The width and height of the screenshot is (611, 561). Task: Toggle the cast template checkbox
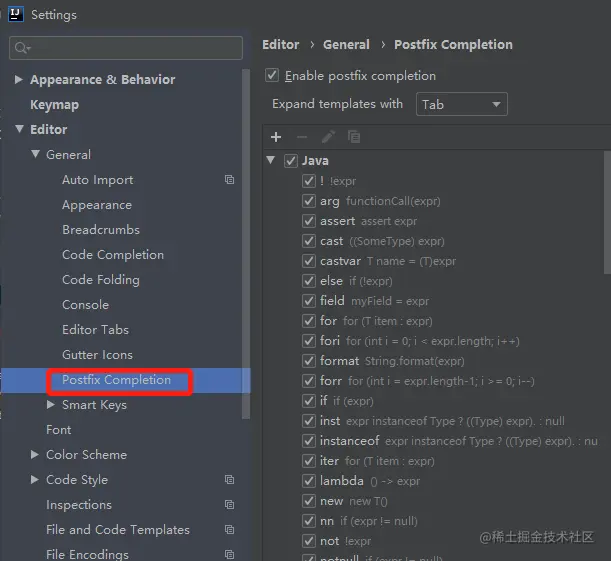(x=309, y=241)
